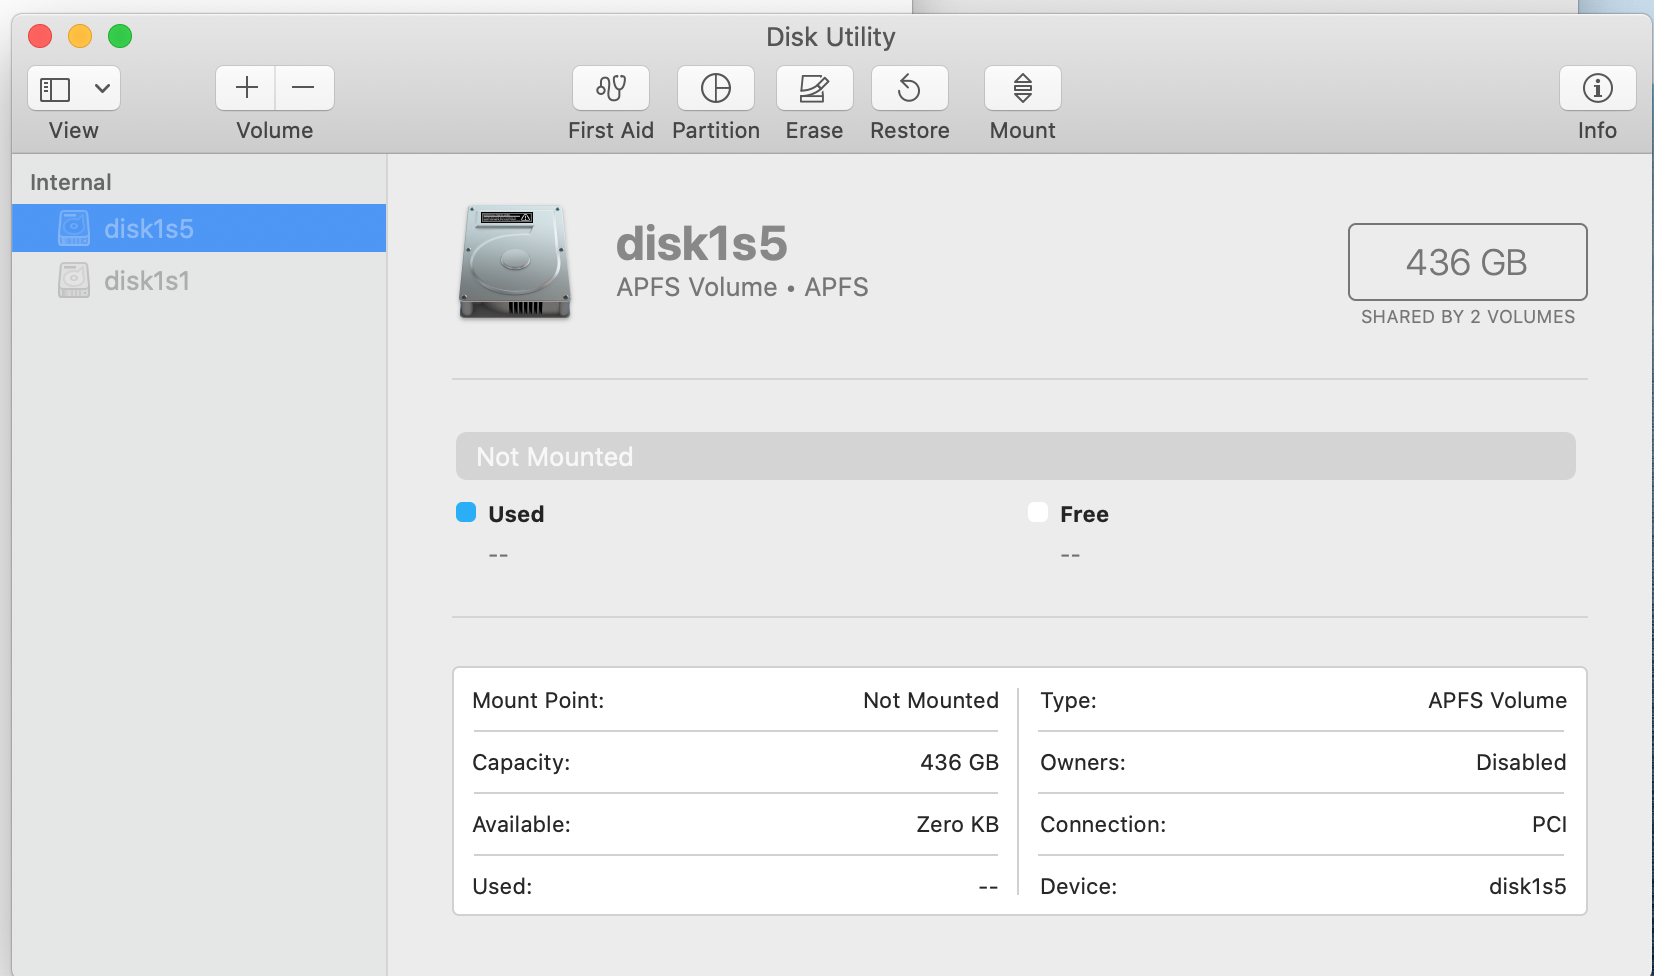The width and height of the screenshot is (1654, 976).
Task: Click the Available: label
Action: (x=521, y=824)
